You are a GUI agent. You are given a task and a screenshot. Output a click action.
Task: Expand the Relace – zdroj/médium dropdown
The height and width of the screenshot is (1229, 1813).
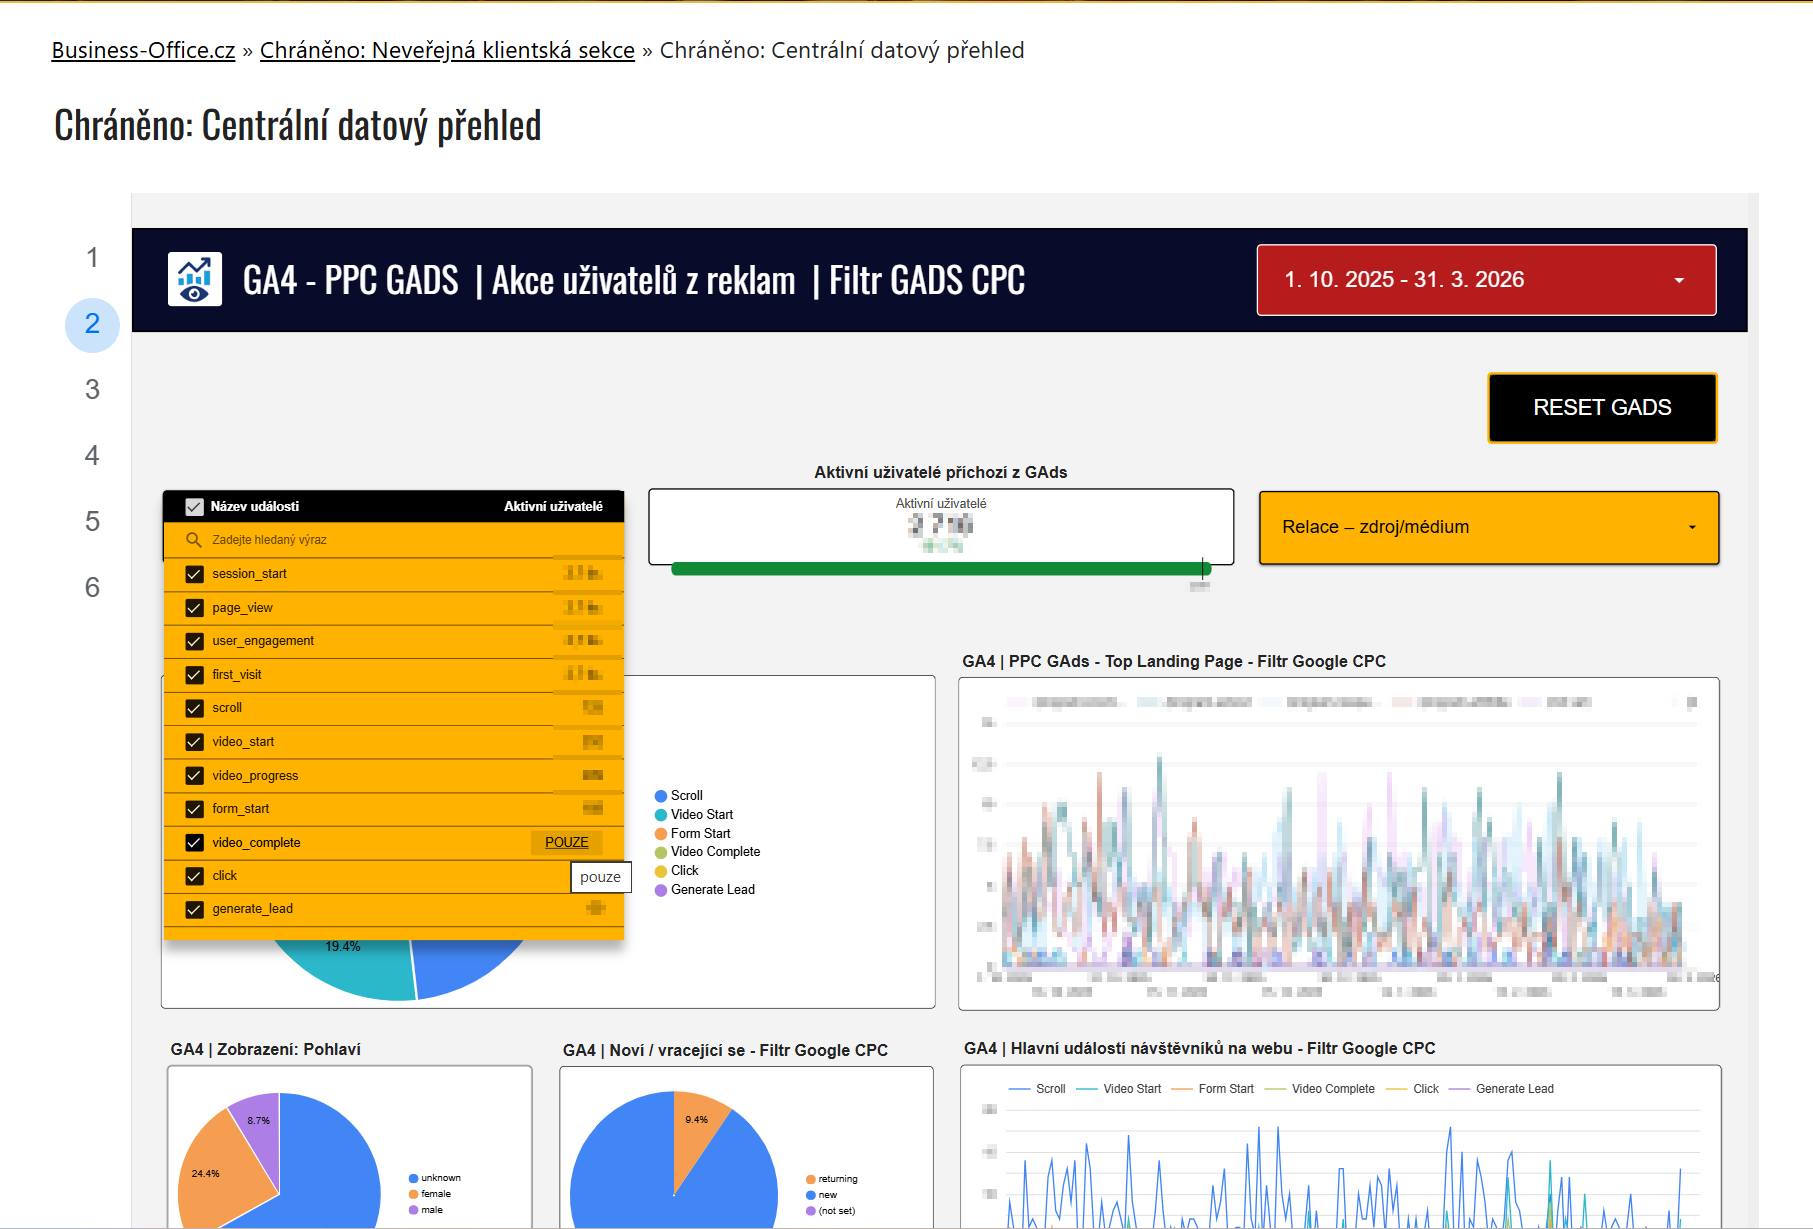tap(1488, 527)
